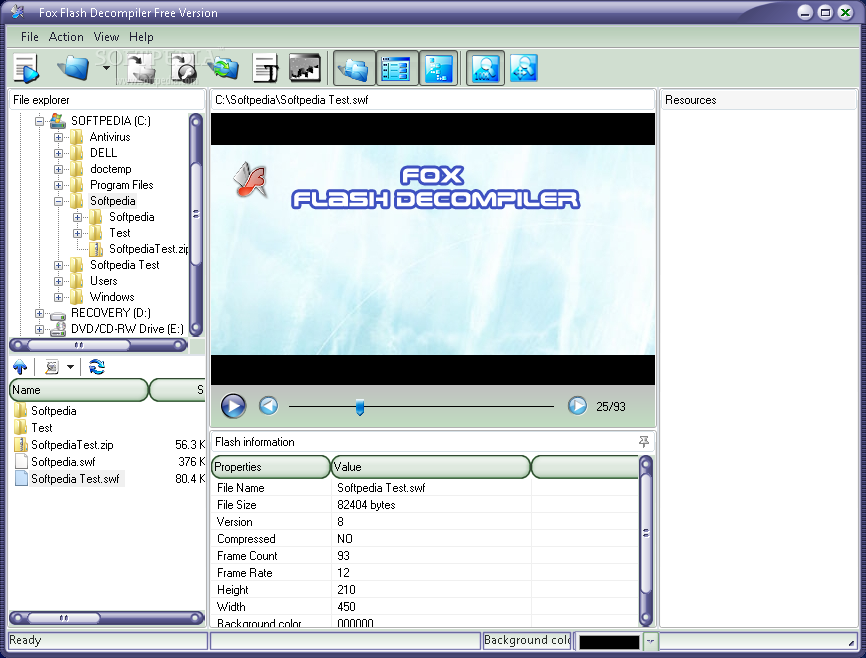Click the text document toolbar icon
The image size is (866, 658).
(266, 68)
